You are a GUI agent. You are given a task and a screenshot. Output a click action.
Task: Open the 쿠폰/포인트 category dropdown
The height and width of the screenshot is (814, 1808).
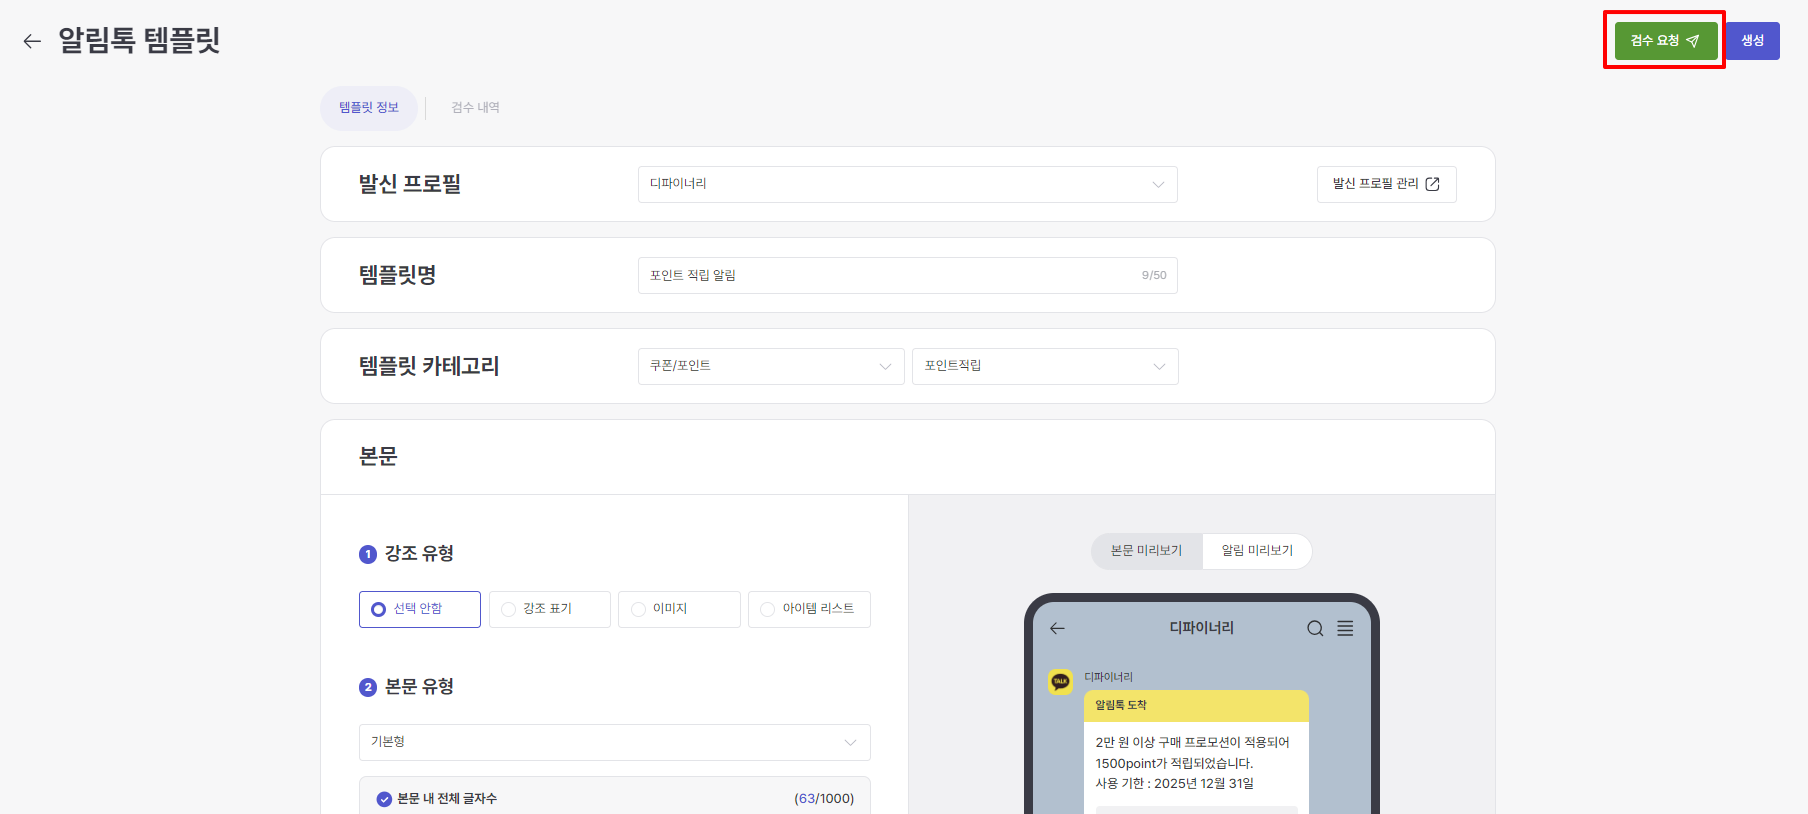click(x=771, y=366)
